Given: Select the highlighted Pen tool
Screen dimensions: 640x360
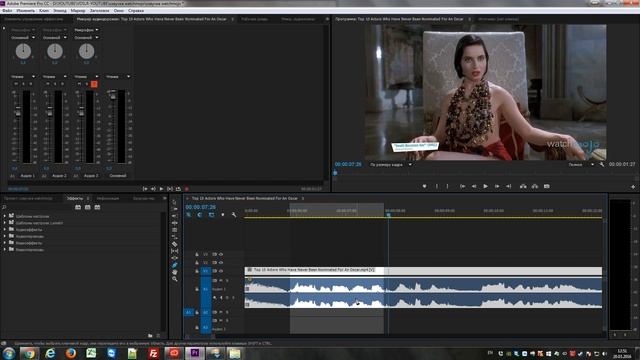Looking at the screenshot, I should 175,265.
